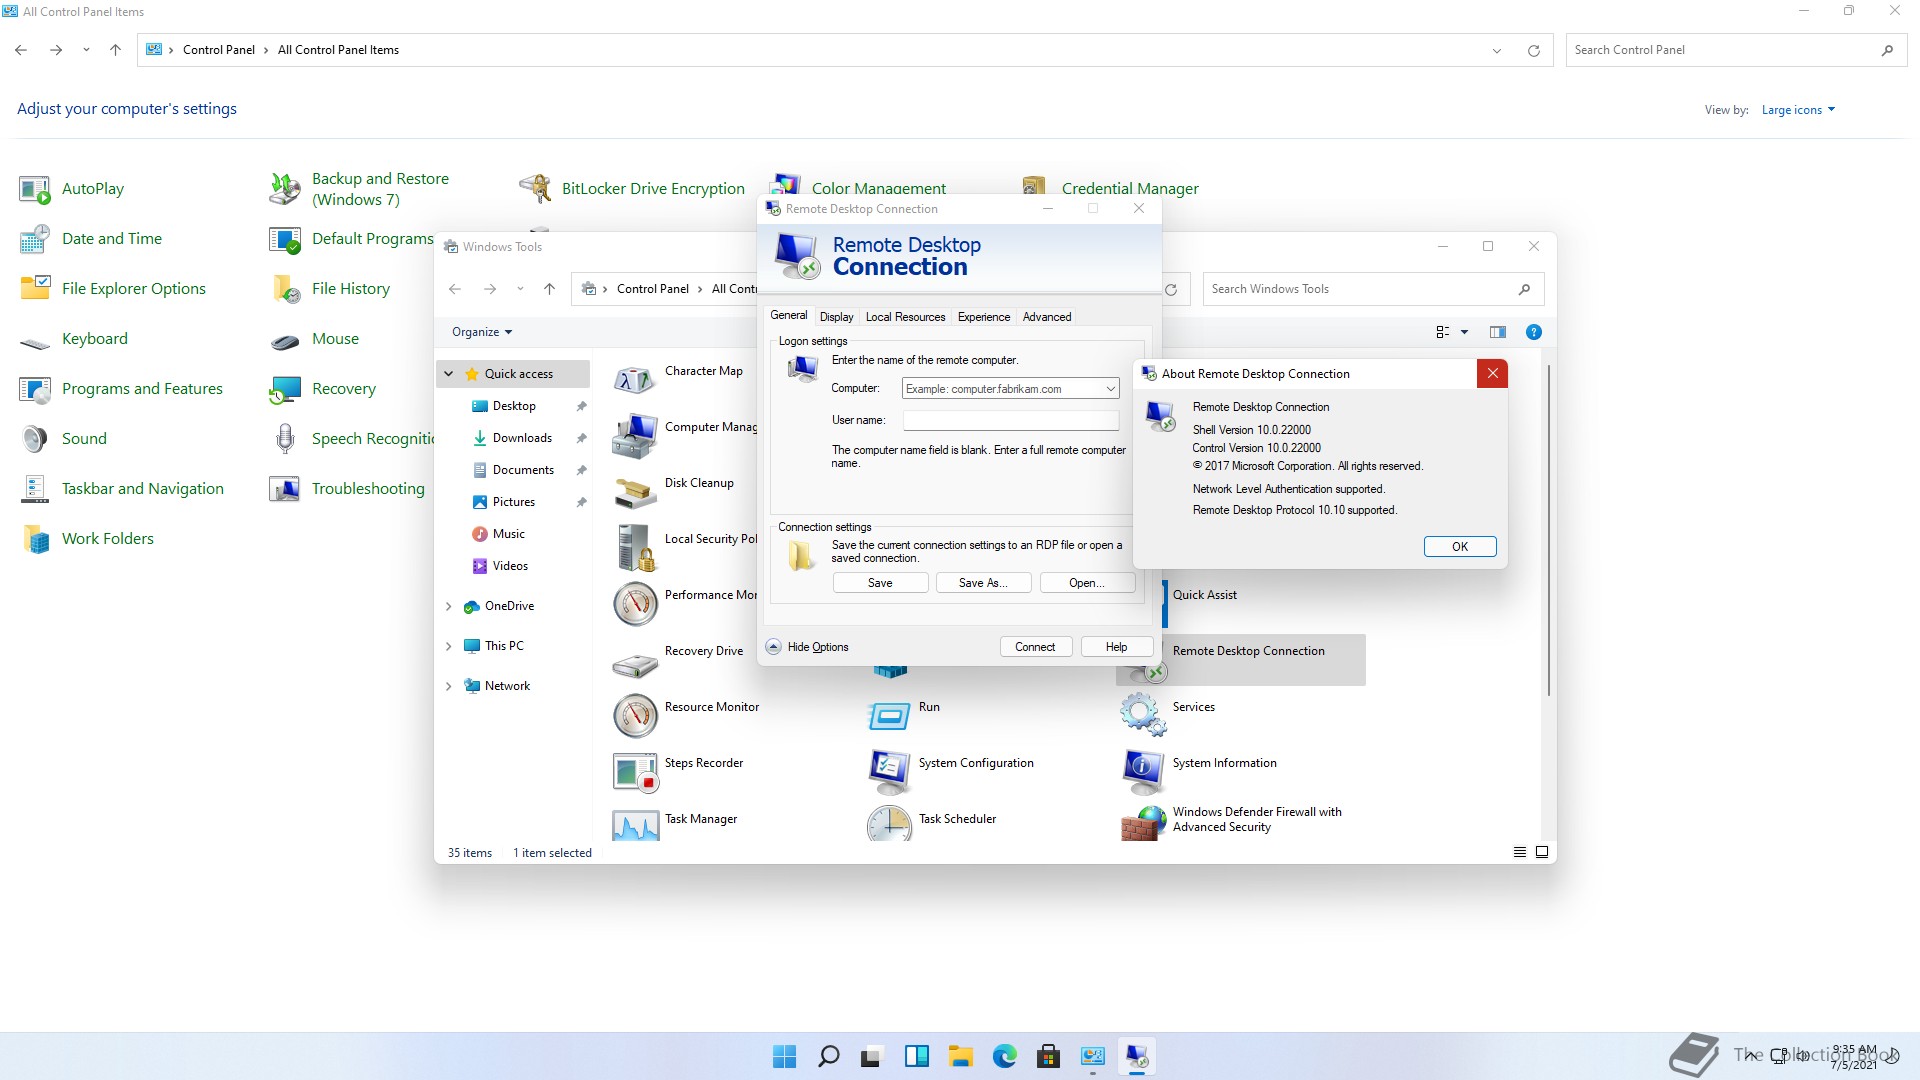Open Control Panel address bar history dropdown

coord(1497,50)
